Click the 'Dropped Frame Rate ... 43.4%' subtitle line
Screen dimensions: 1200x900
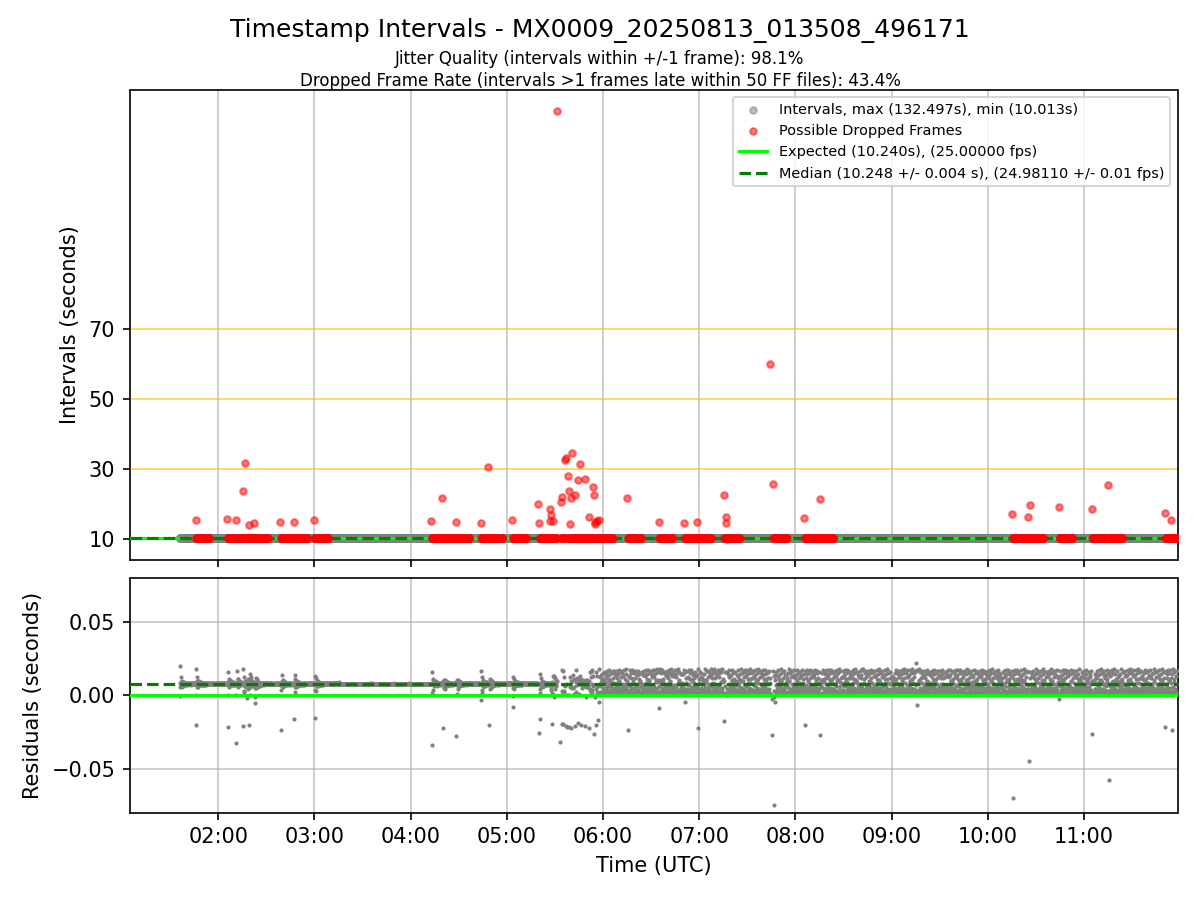pyautogui.click(x=599, y=80)
